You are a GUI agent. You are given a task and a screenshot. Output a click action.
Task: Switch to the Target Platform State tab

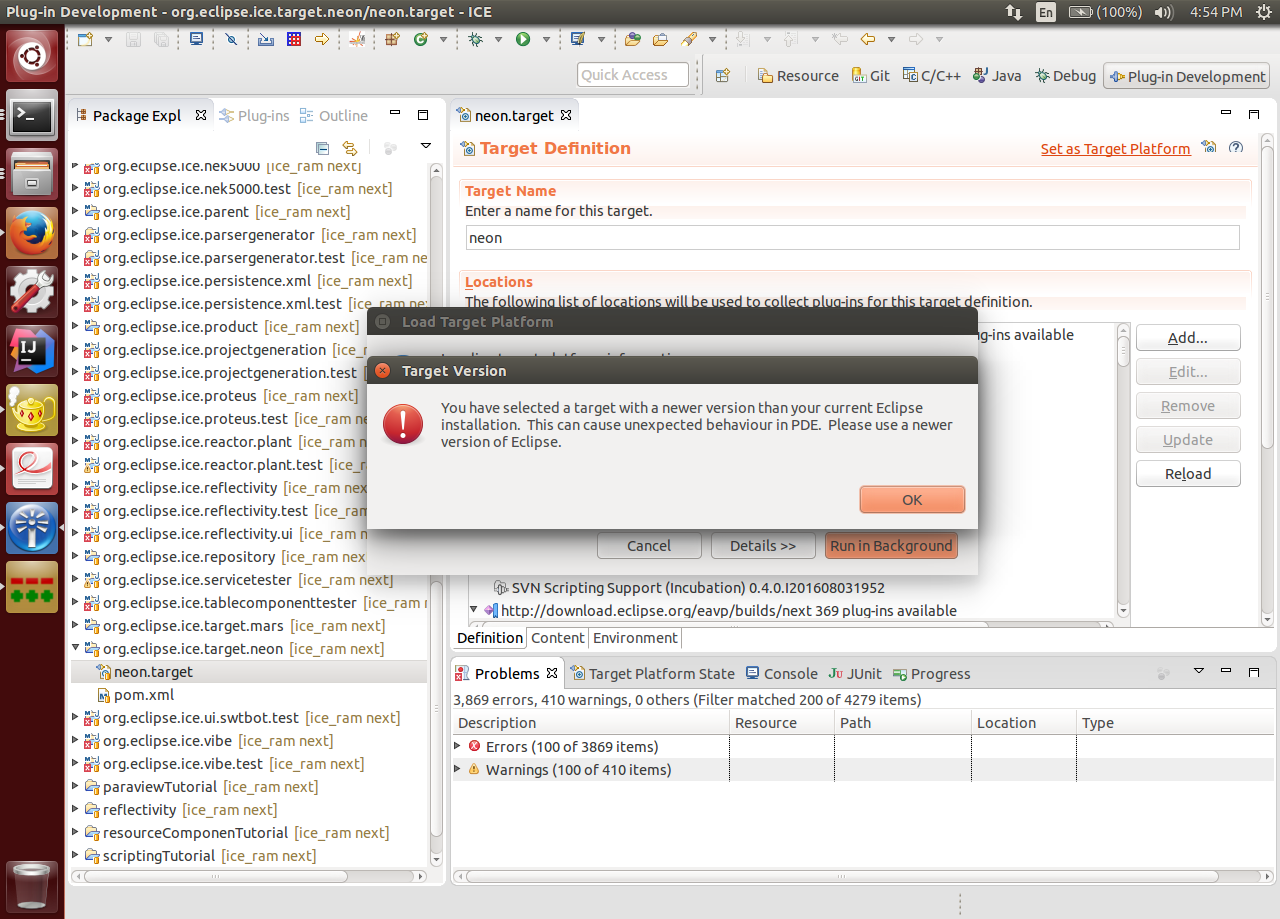click(652, 674)
